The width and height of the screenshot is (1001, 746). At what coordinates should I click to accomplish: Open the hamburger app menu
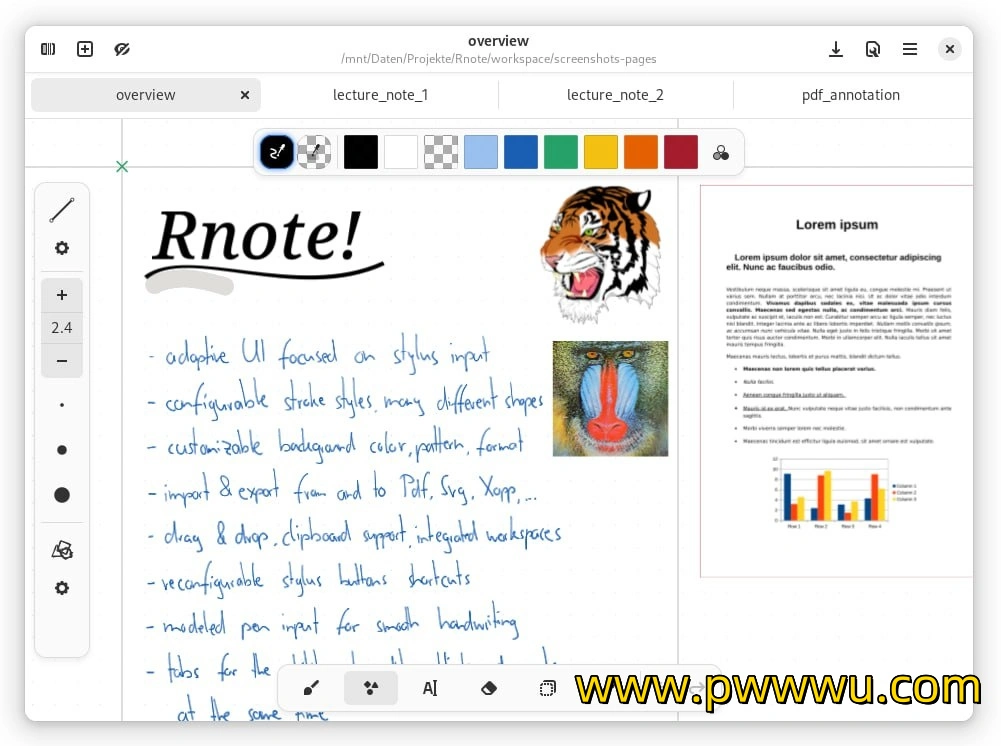click(x=910, y=49)
